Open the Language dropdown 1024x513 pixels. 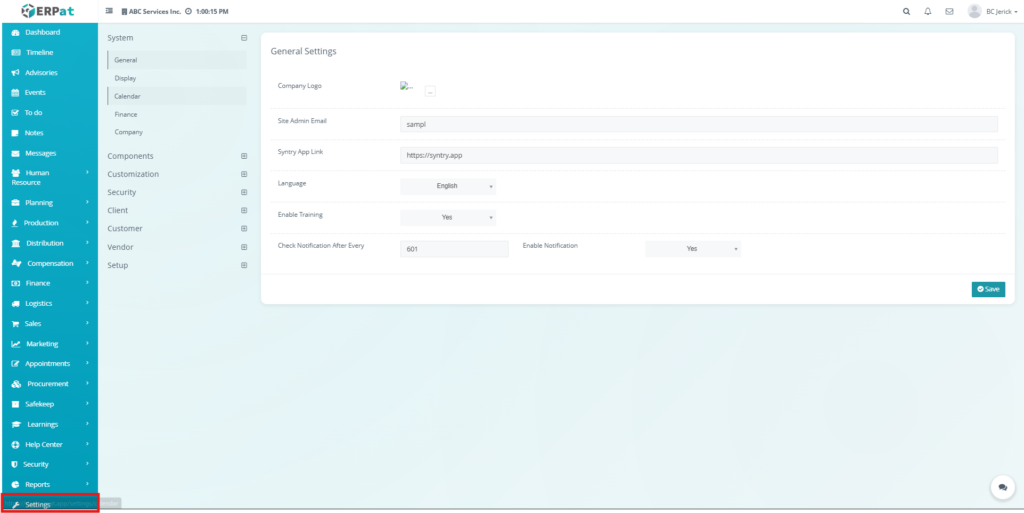447,186
